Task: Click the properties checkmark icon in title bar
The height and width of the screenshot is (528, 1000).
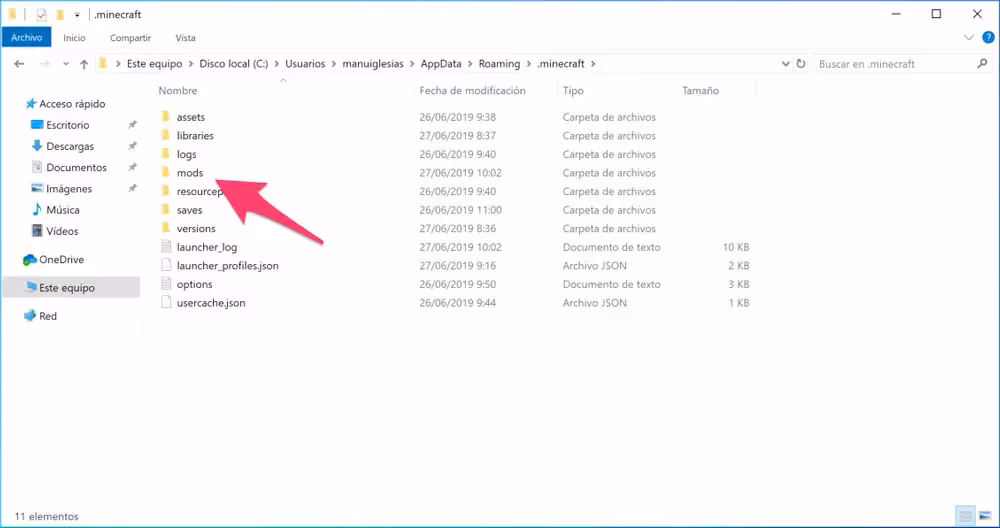Action: tap(41, 14)
